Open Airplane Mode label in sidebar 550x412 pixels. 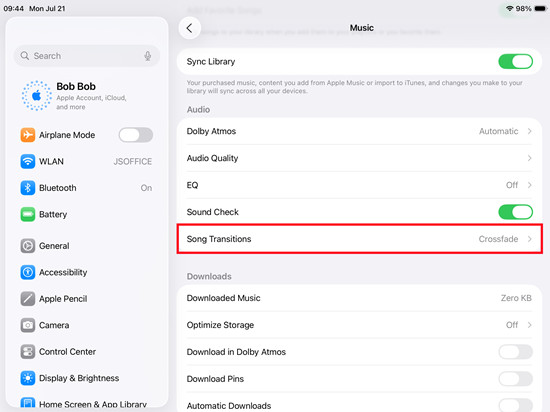click(x=67, y=135)
